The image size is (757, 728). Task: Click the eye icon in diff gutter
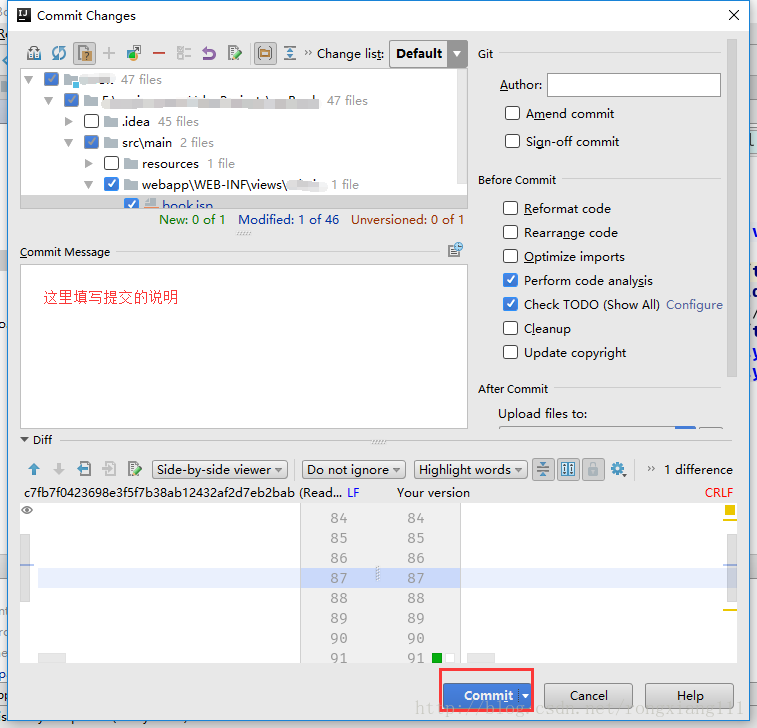[x=27, y=510]
